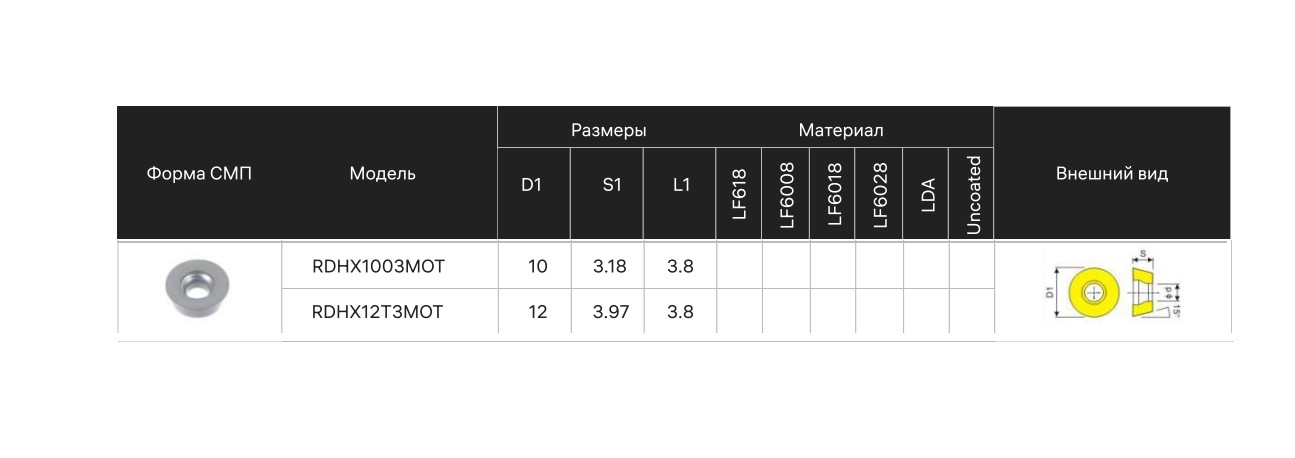Click the L1 column header
Viewport: 1295px width, 458px height.
(681, 186)
